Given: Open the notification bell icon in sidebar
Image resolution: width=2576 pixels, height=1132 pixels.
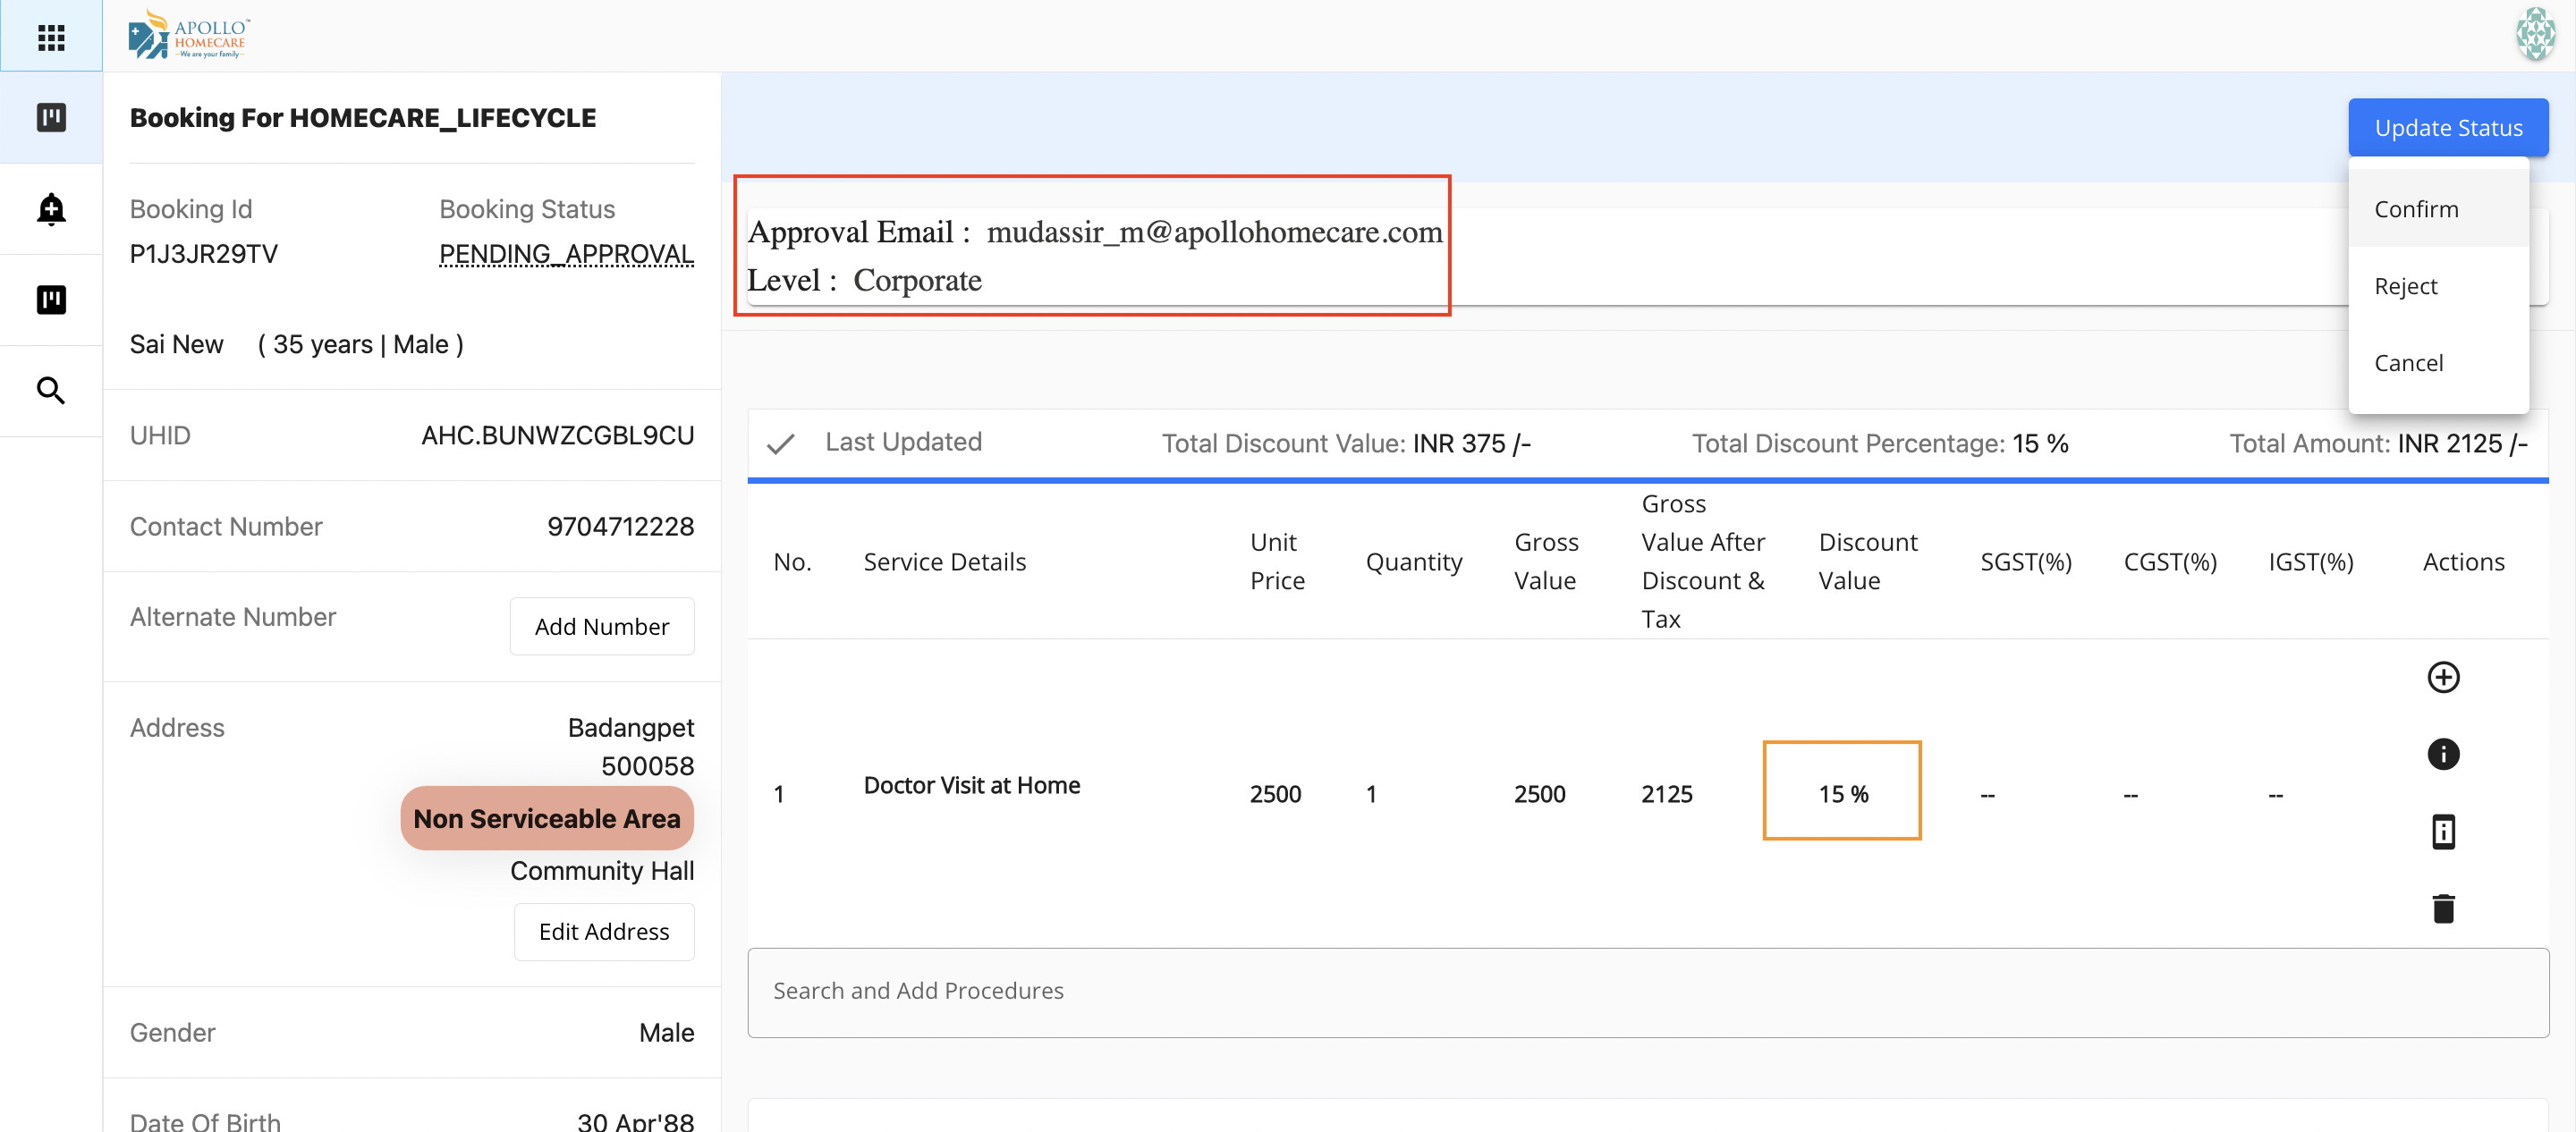Looking at the screenshot, I should click(51, 209).
